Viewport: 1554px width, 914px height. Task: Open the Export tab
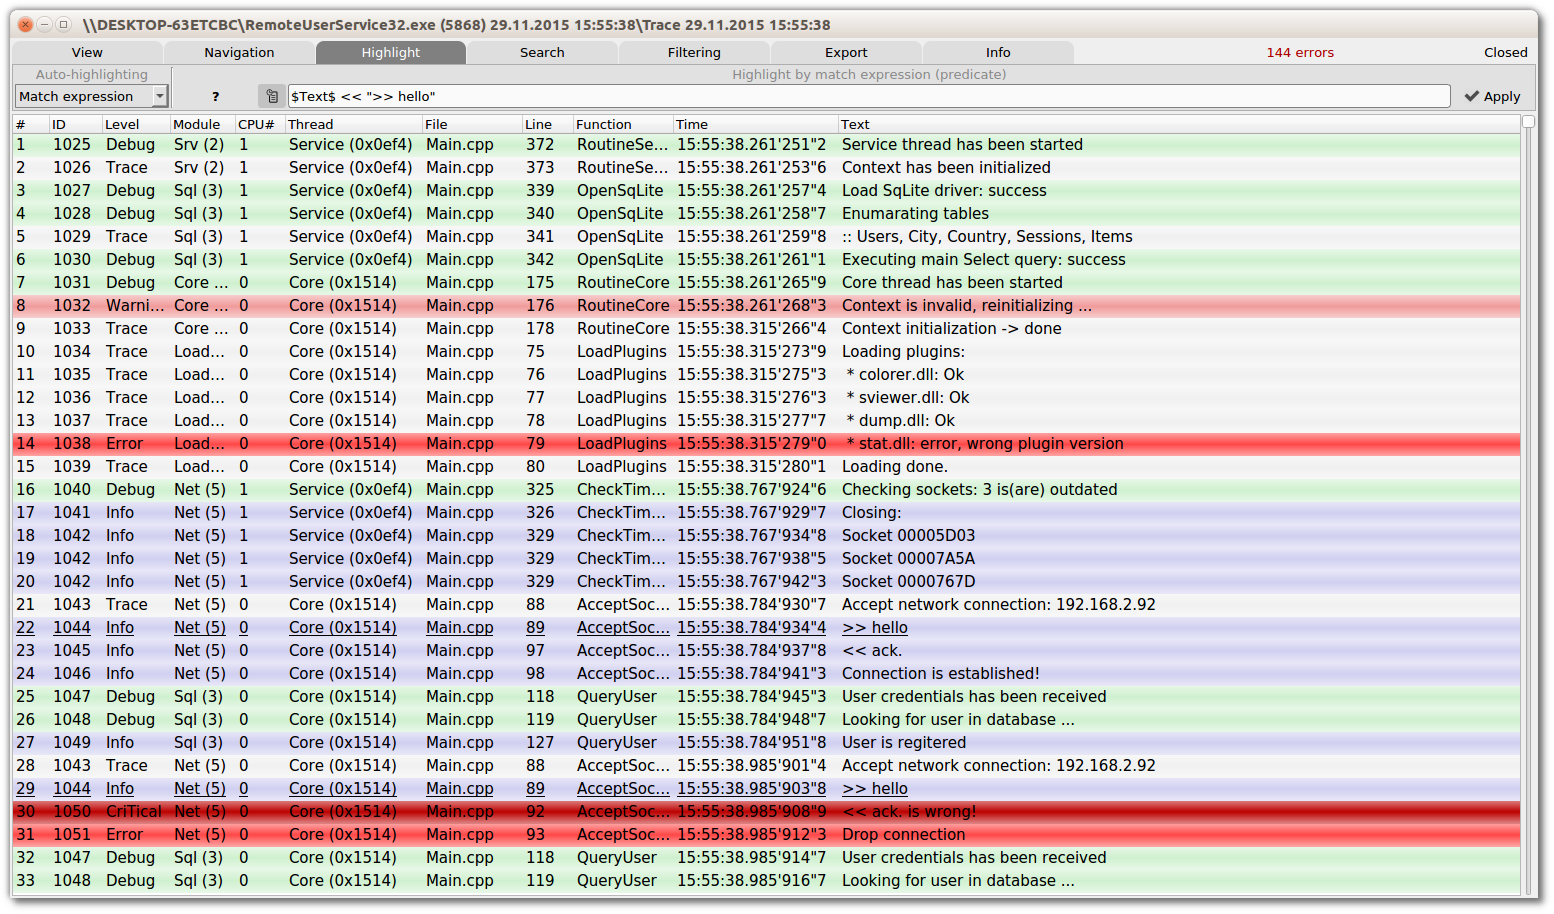coord(846,52)
